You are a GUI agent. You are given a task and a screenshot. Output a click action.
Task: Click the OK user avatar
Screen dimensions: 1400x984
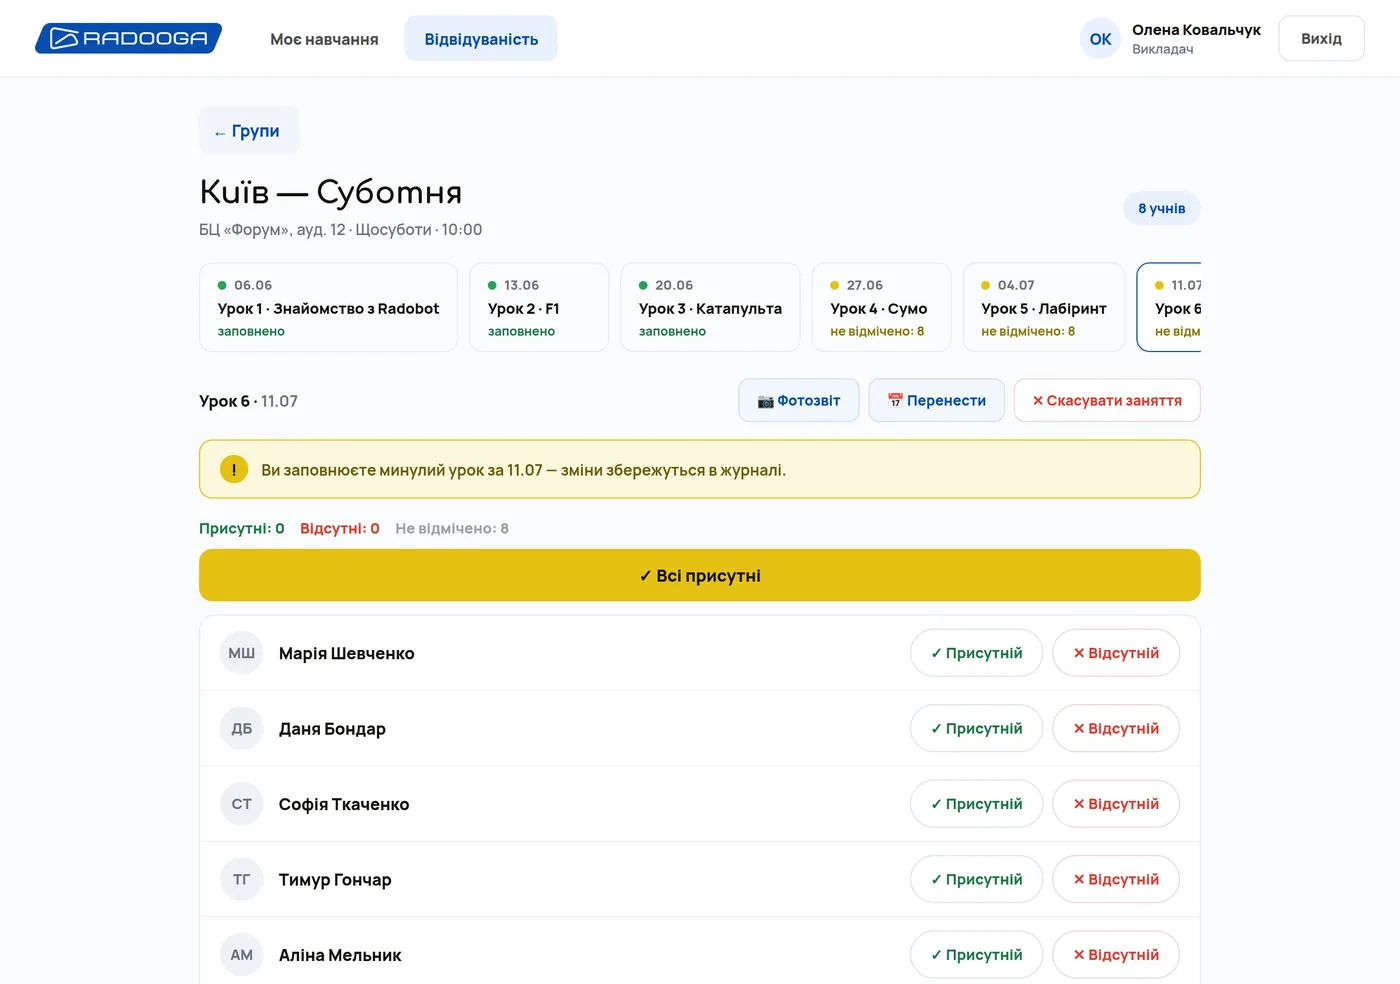click(1100, 39)
